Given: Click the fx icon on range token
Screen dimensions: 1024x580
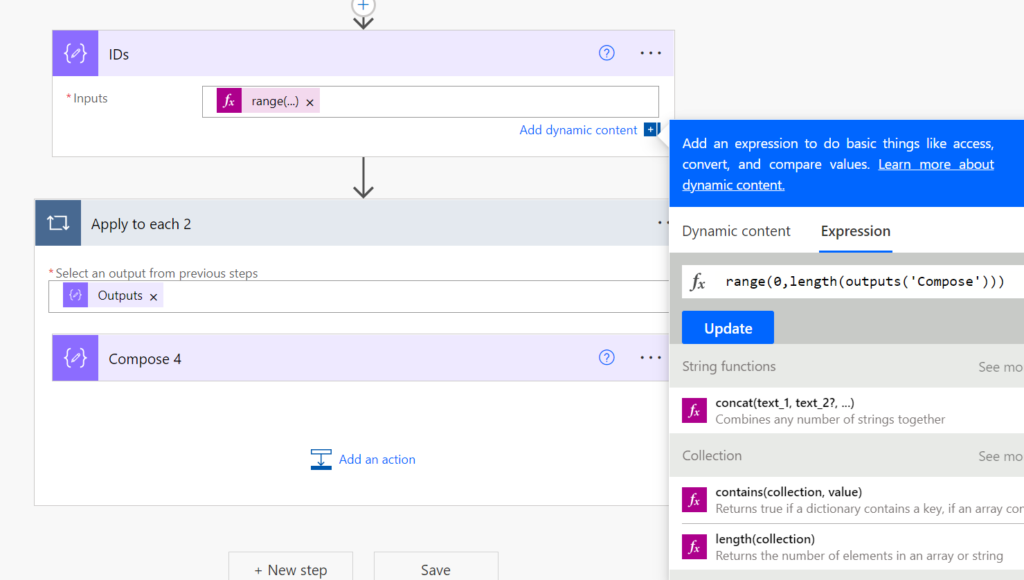Looking at the screenshot, I should (229, 101).
